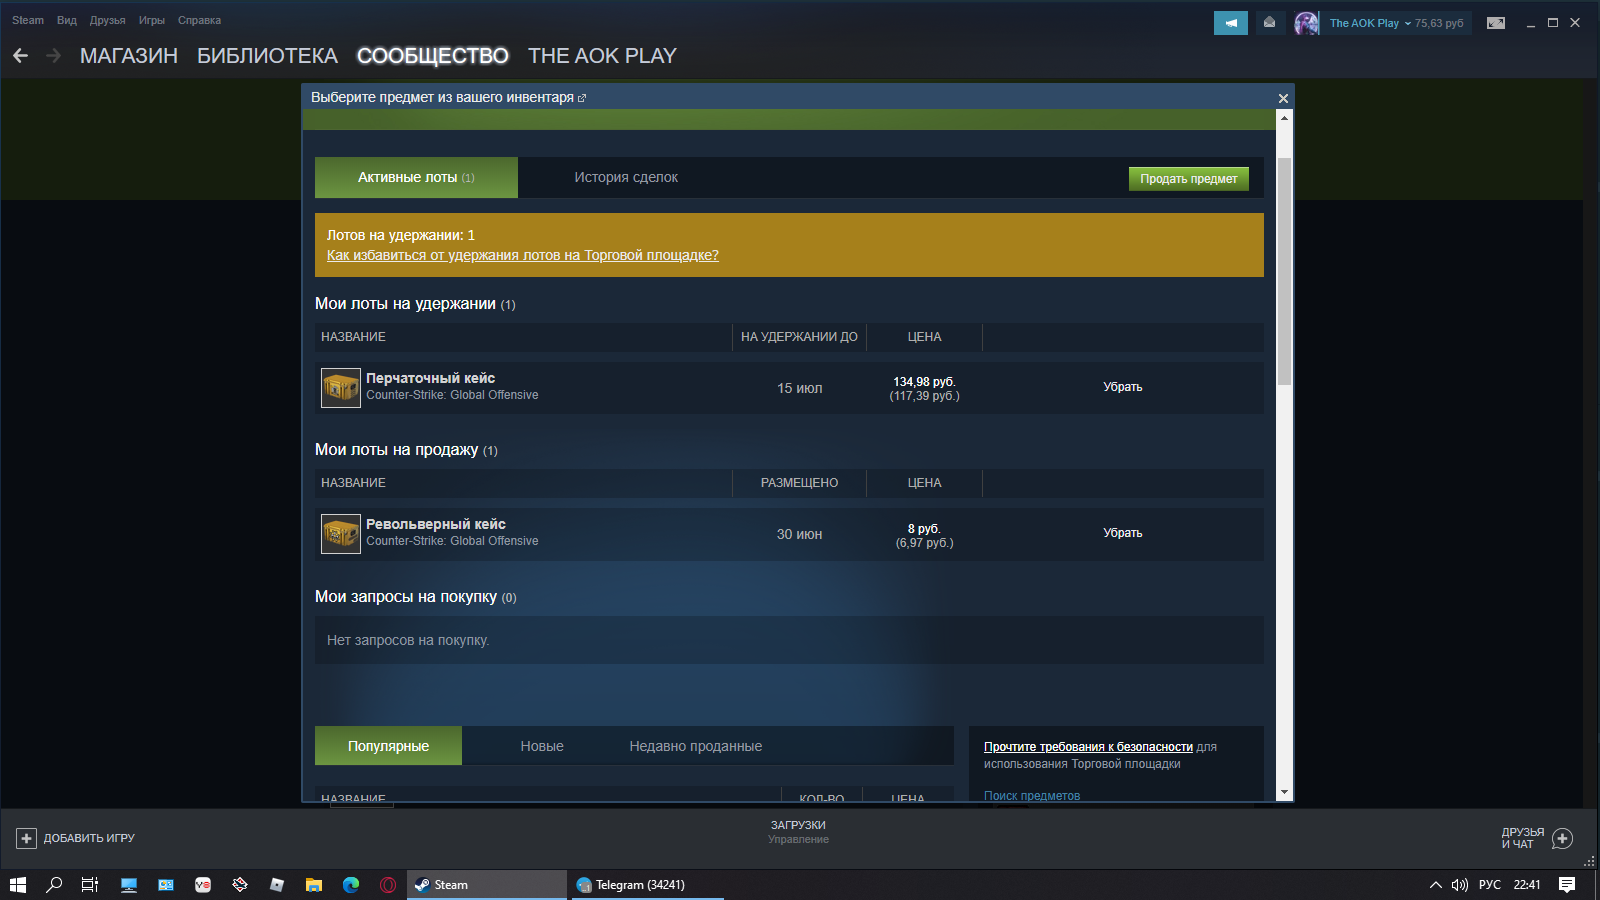Open the Windows Start menu
Screen dimensions: 1600x900
click(18, 885)
